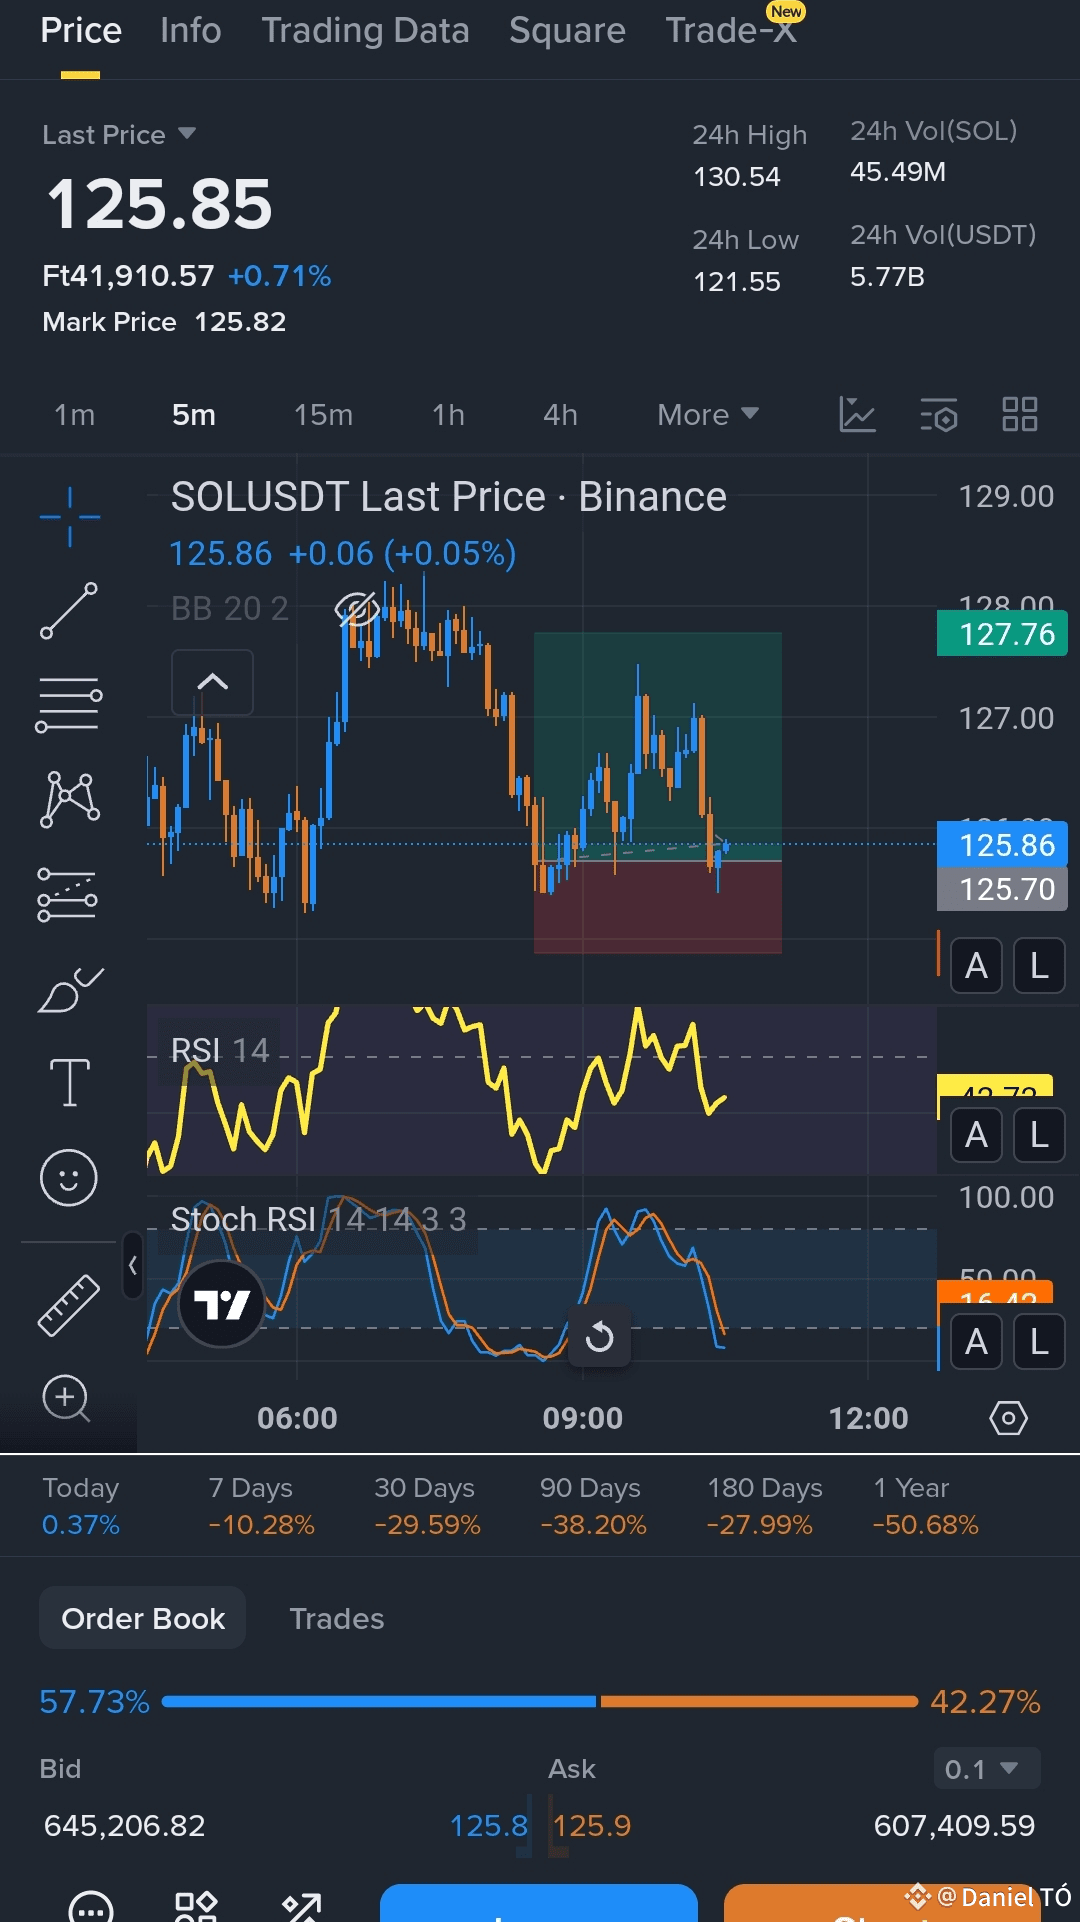The height and width of the screenshot is (1922, 1080).
Task: Tap the 30 Days -29.59% performance
Action: [x=427, y=1506]
